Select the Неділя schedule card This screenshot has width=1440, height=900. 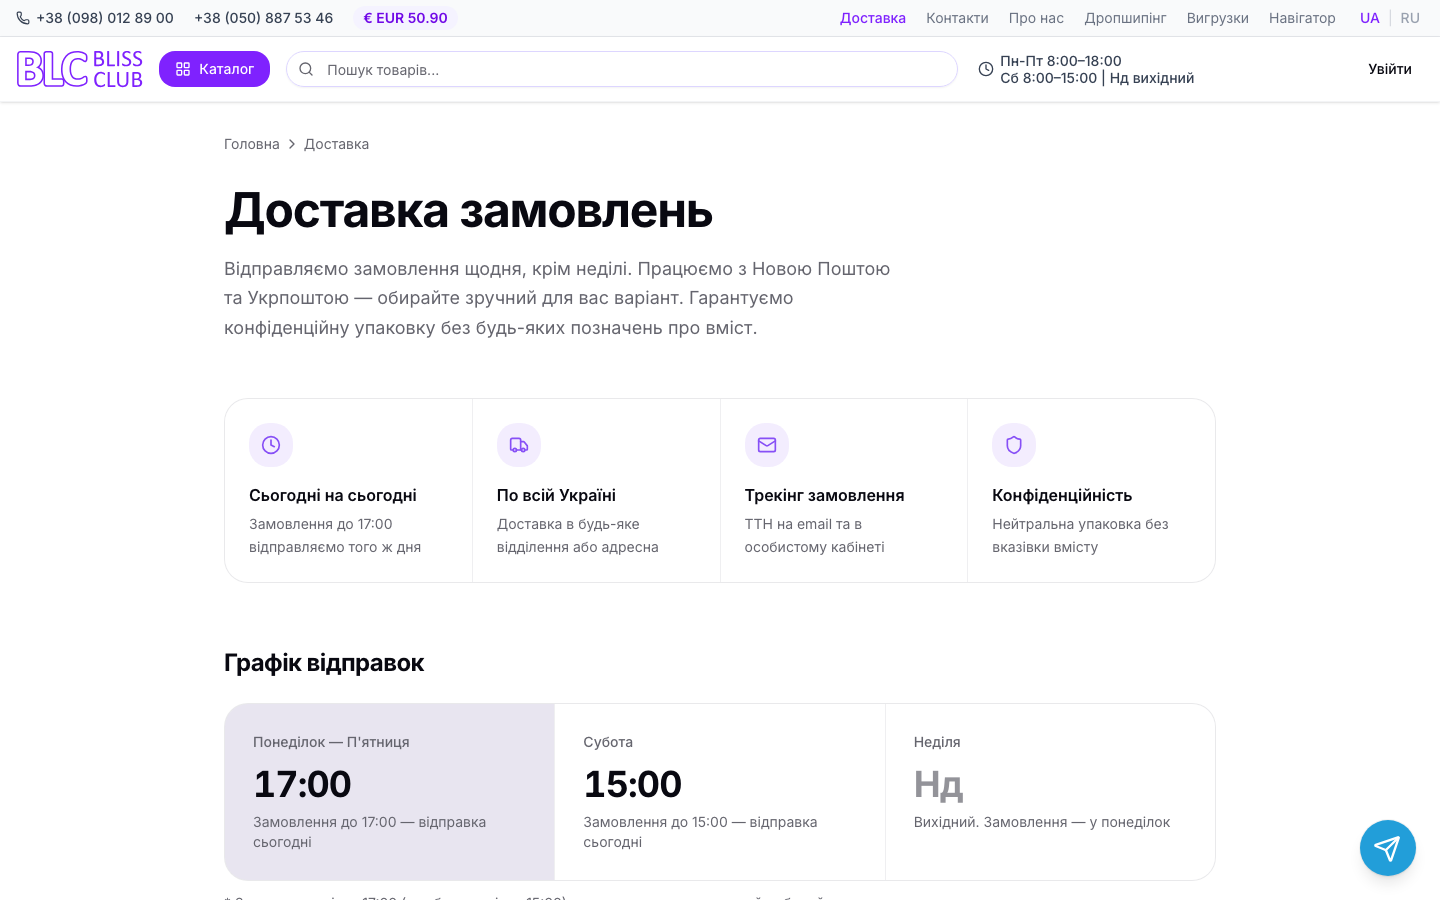coord(1050,792)
